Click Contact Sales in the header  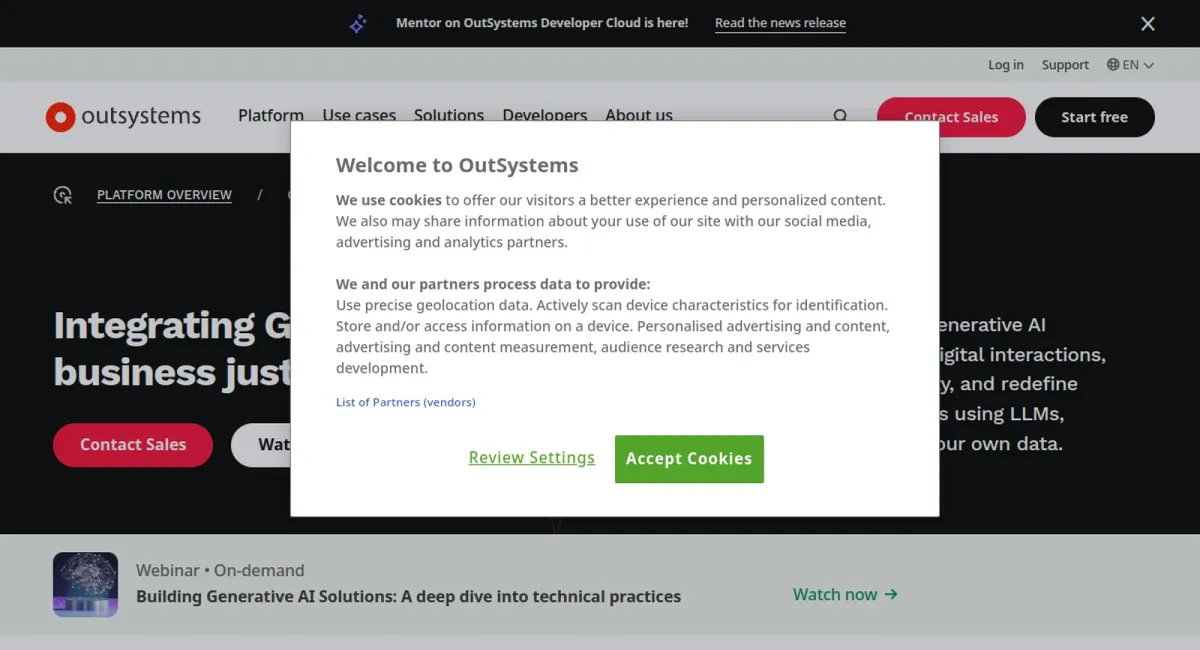click(x=951, y=117)
